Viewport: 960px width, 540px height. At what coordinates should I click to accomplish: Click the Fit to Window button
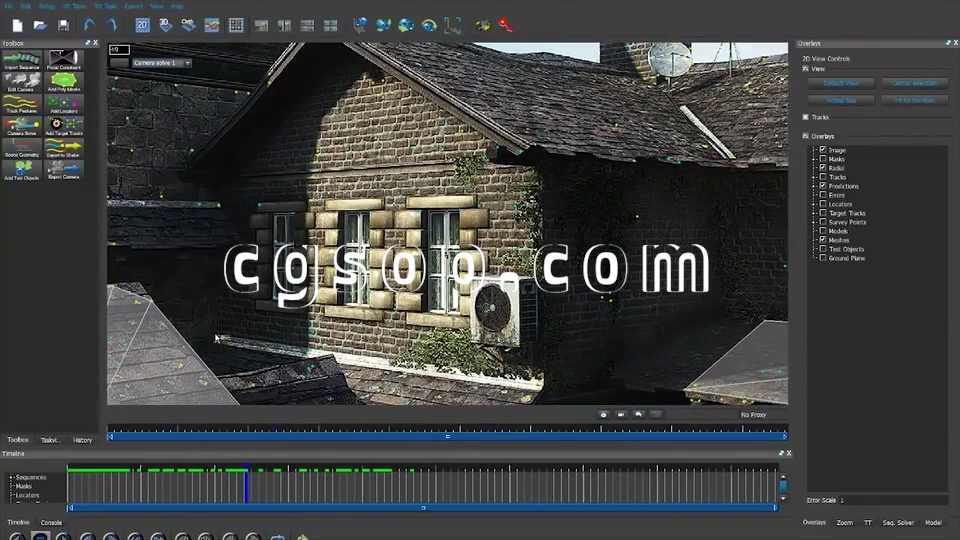point(915,100)
